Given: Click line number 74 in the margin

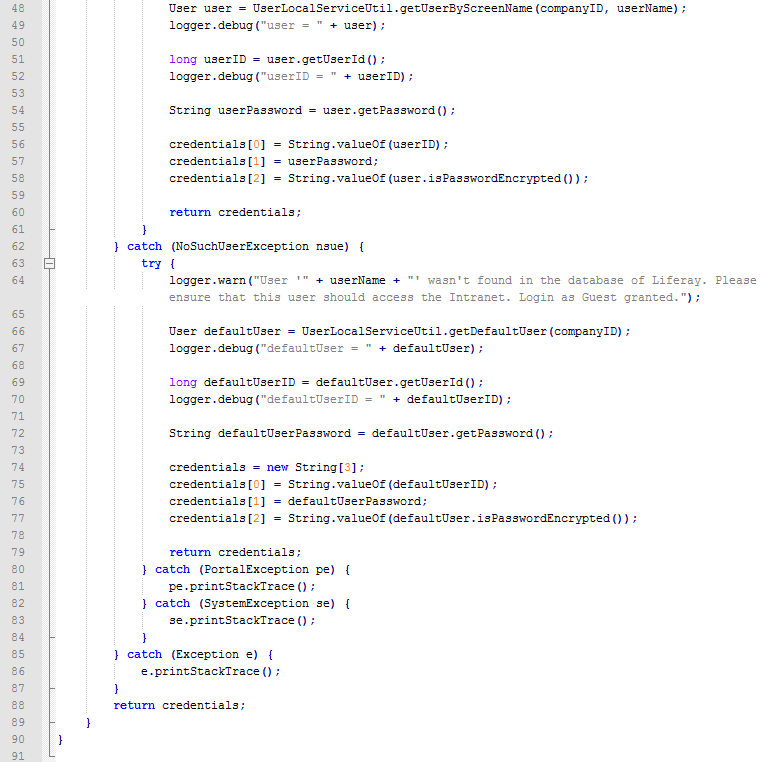Looking at the screenshot, I should 18,467.
